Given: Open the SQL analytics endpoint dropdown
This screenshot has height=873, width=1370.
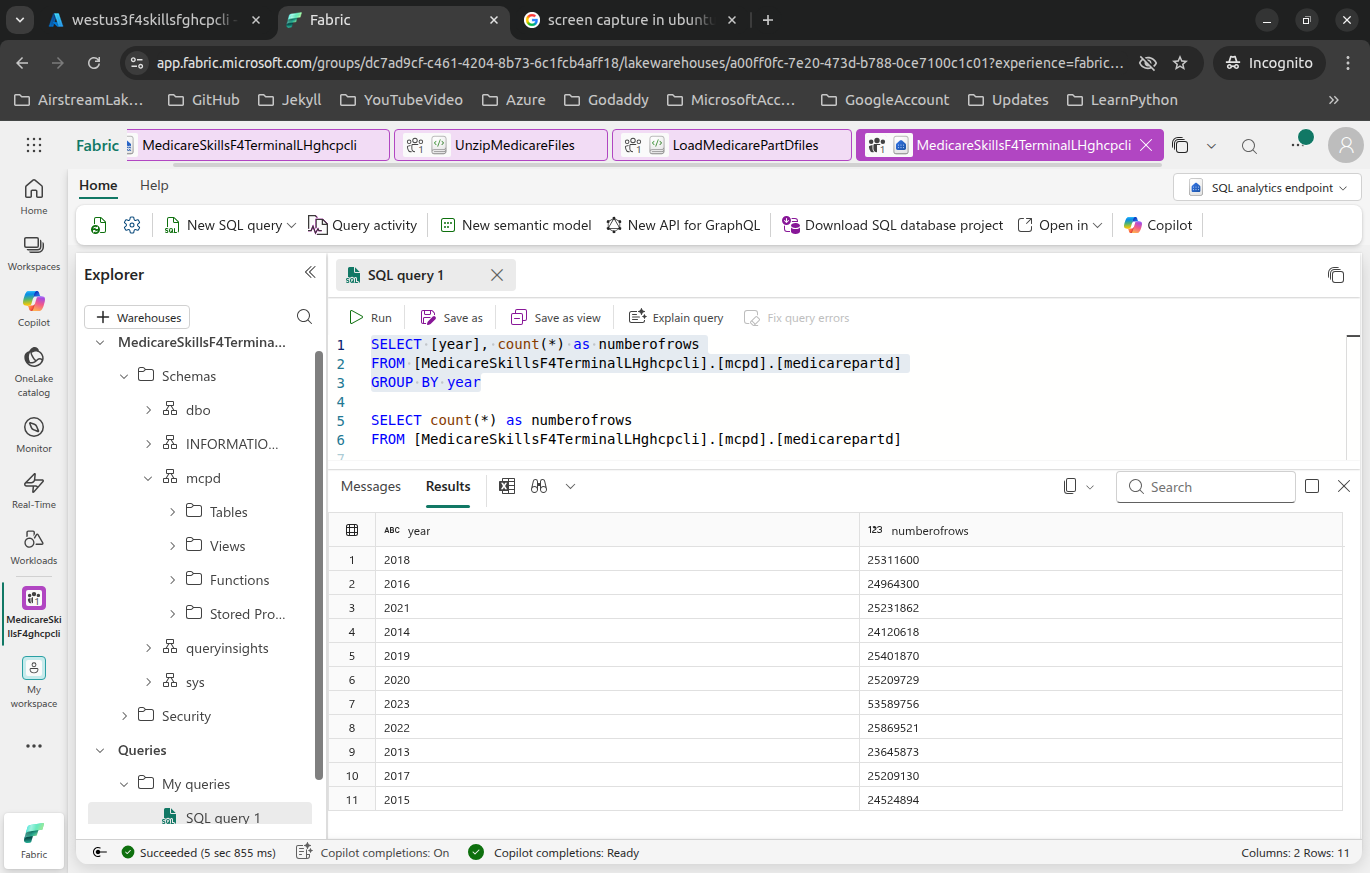Looking at the screenshot, I should 1267,187.
